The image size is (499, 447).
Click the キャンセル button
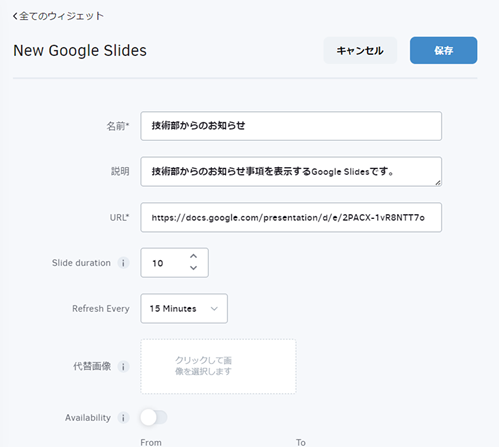(360, 50)
